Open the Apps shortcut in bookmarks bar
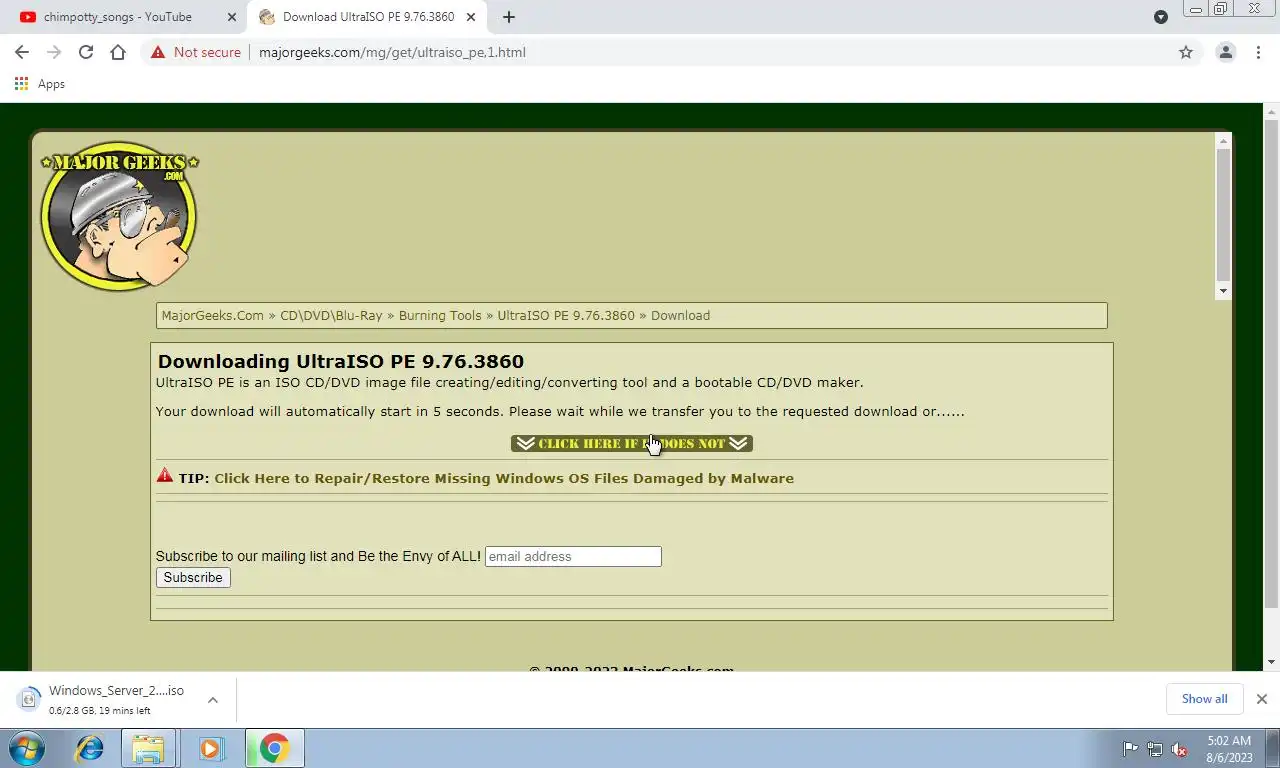The height and width of the screenshot is (768, 1280). click(40, 84)
